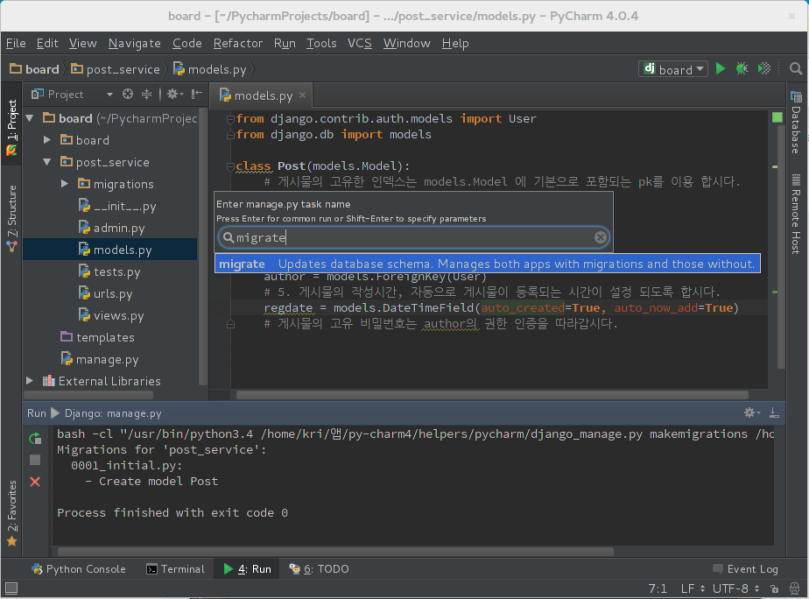Open the Help menu

point(455,43)
